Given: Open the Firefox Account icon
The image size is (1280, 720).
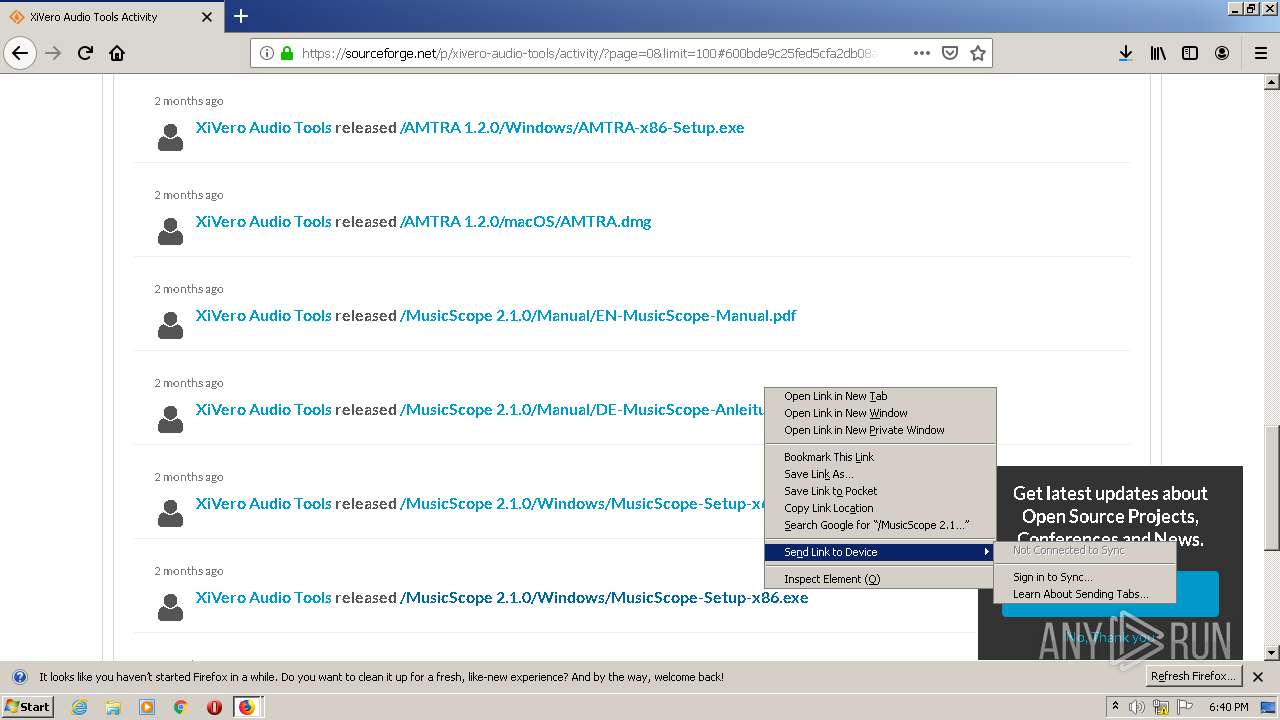Looking at the screenshot, I should coord(1222,53).
